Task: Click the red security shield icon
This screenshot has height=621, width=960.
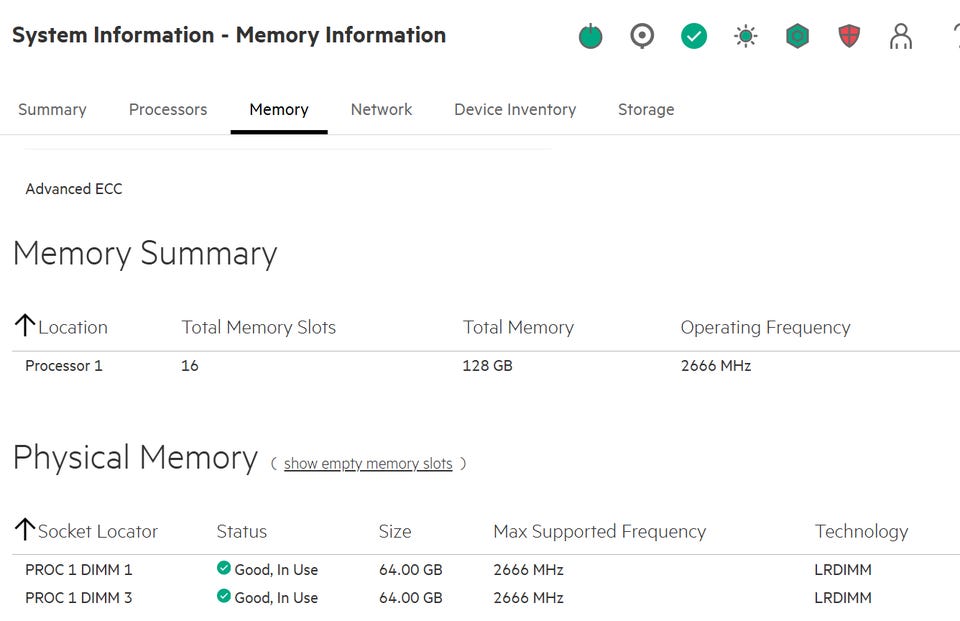Action: [x=849, y=37]
